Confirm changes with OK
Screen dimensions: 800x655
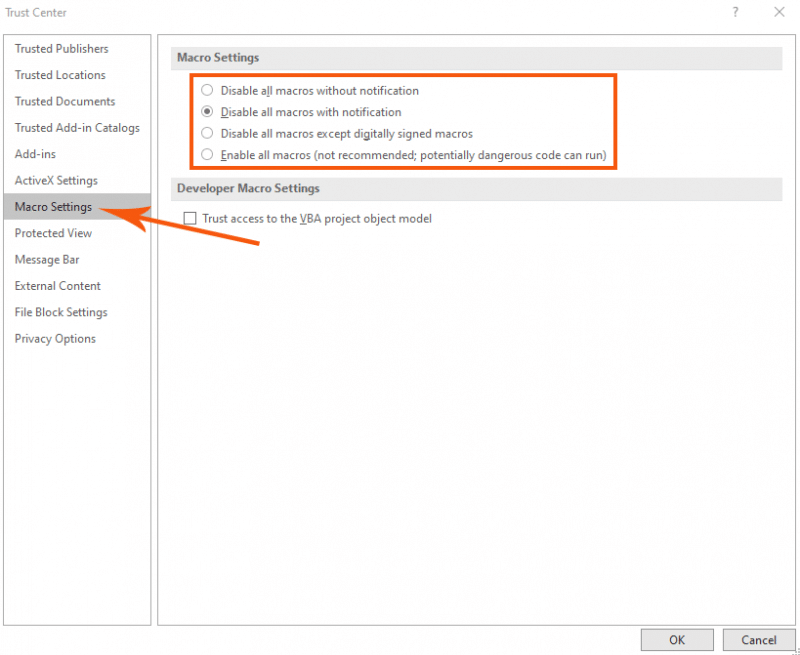tap(677, 640)
